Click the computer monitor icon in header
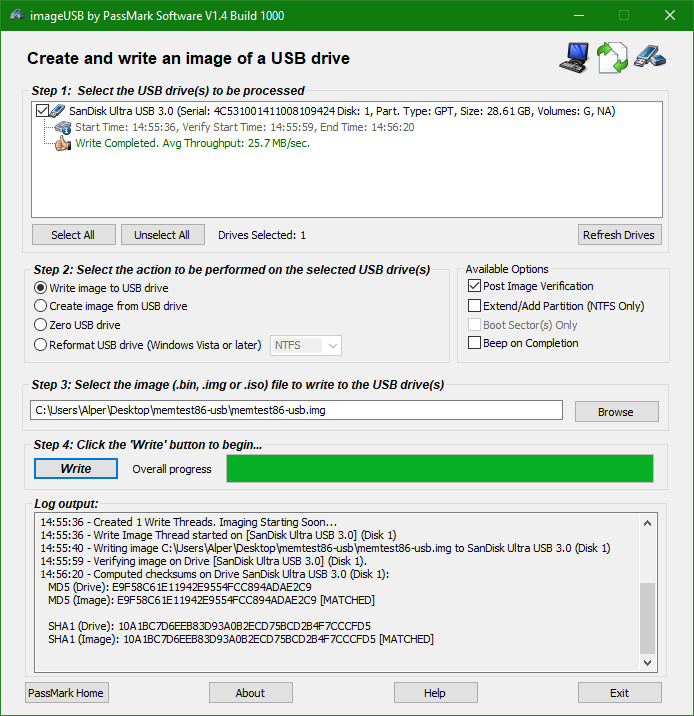Image resolution: width=694 pixels, height=716 pixels. 574,58
